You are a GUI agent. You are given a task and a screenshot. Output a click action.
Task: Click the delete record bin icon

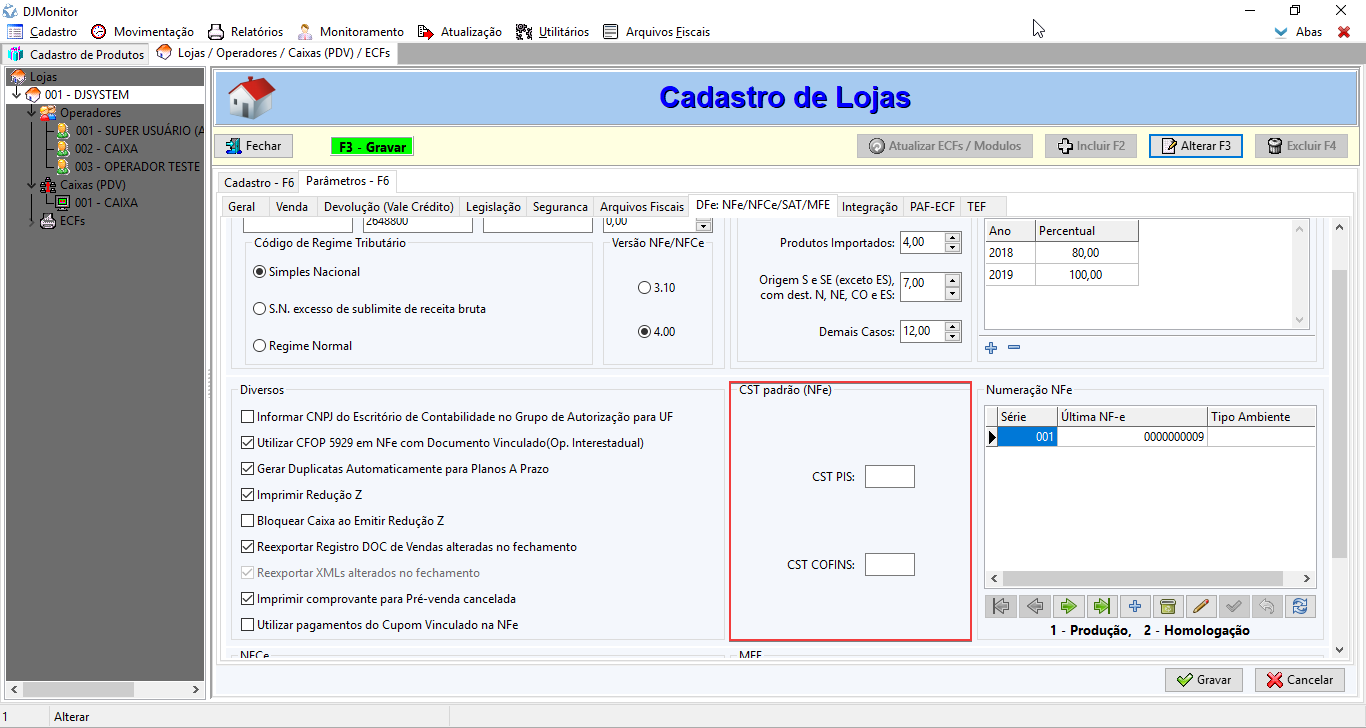(1167, 606)
